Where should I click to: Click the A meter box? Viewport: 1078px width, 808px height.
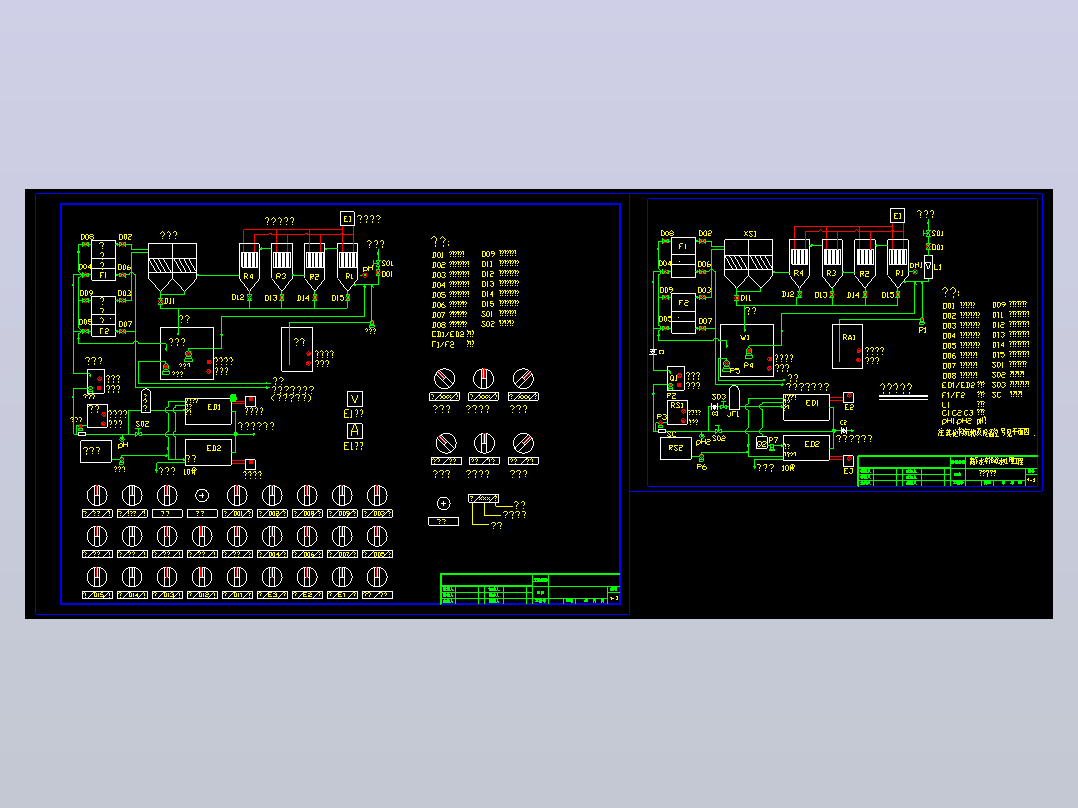[355, 431]
